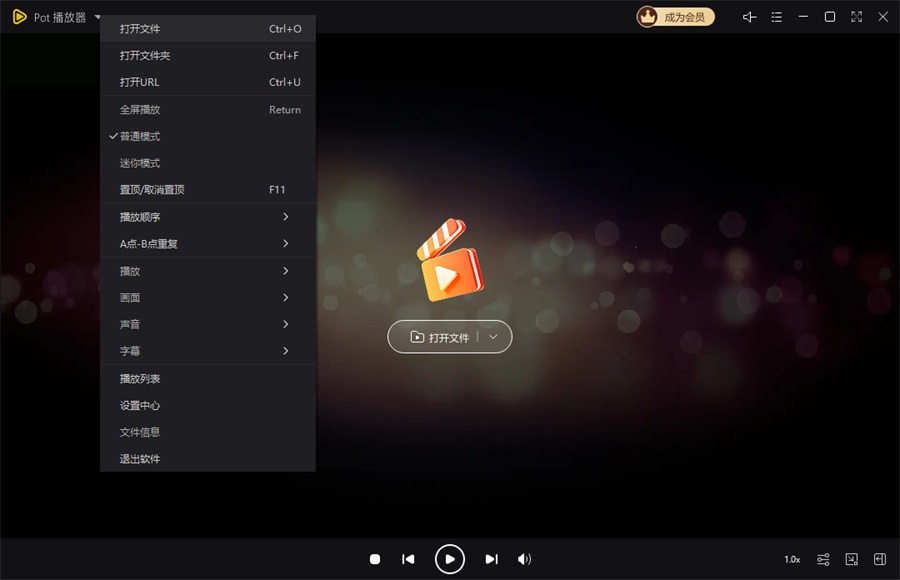Open the equalizer settings sliders icon
900x580 pixels.
(x=823, y=559)
